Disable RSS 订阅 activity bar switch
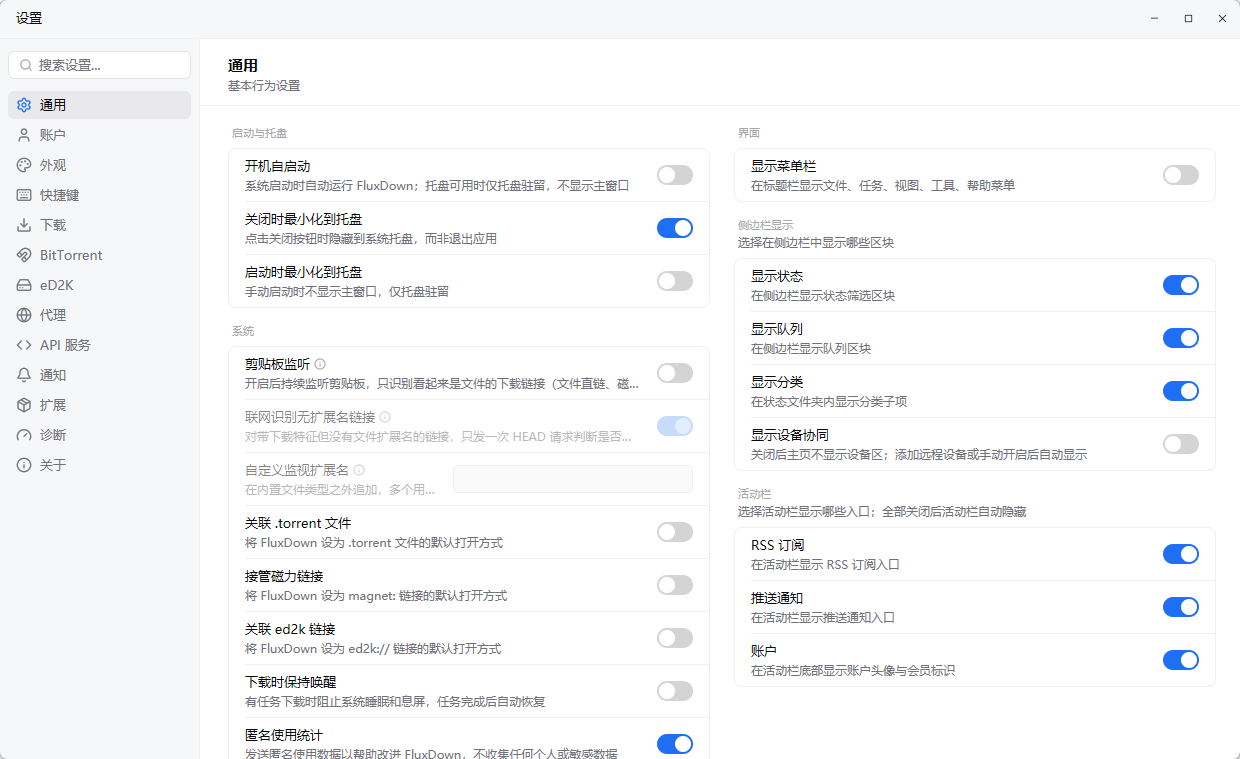The image size is (1240, 759). [x=1181, y=554]
